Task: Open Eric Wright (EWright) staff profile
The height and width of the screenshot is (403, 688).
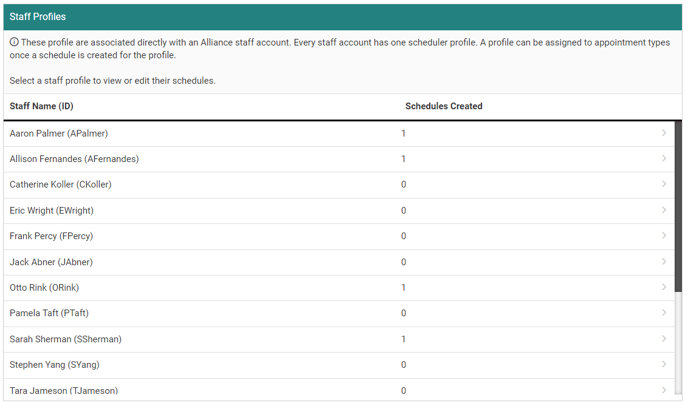Action: [x=54, y=210]
